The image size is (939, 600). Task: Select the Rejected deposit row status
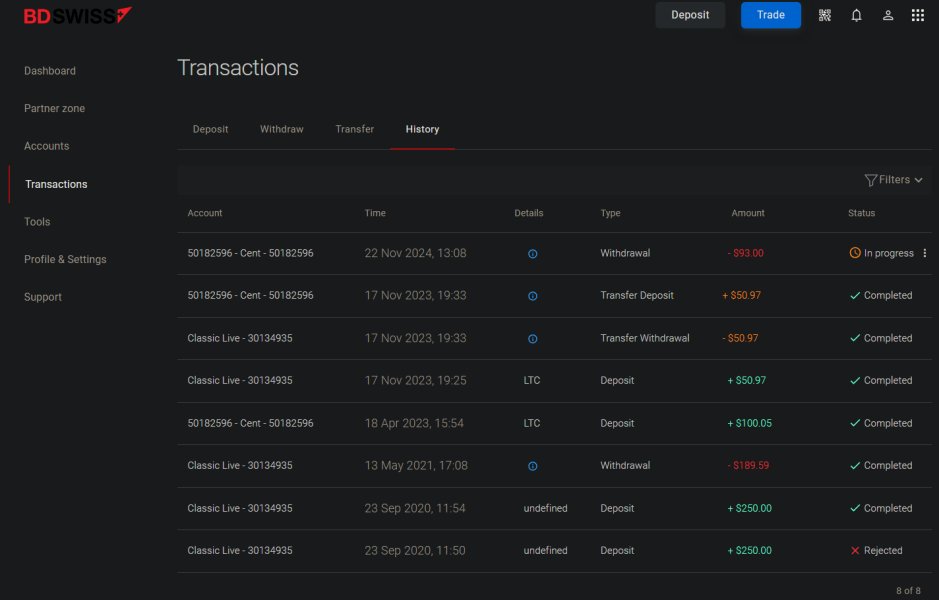(x=876, y=551)
